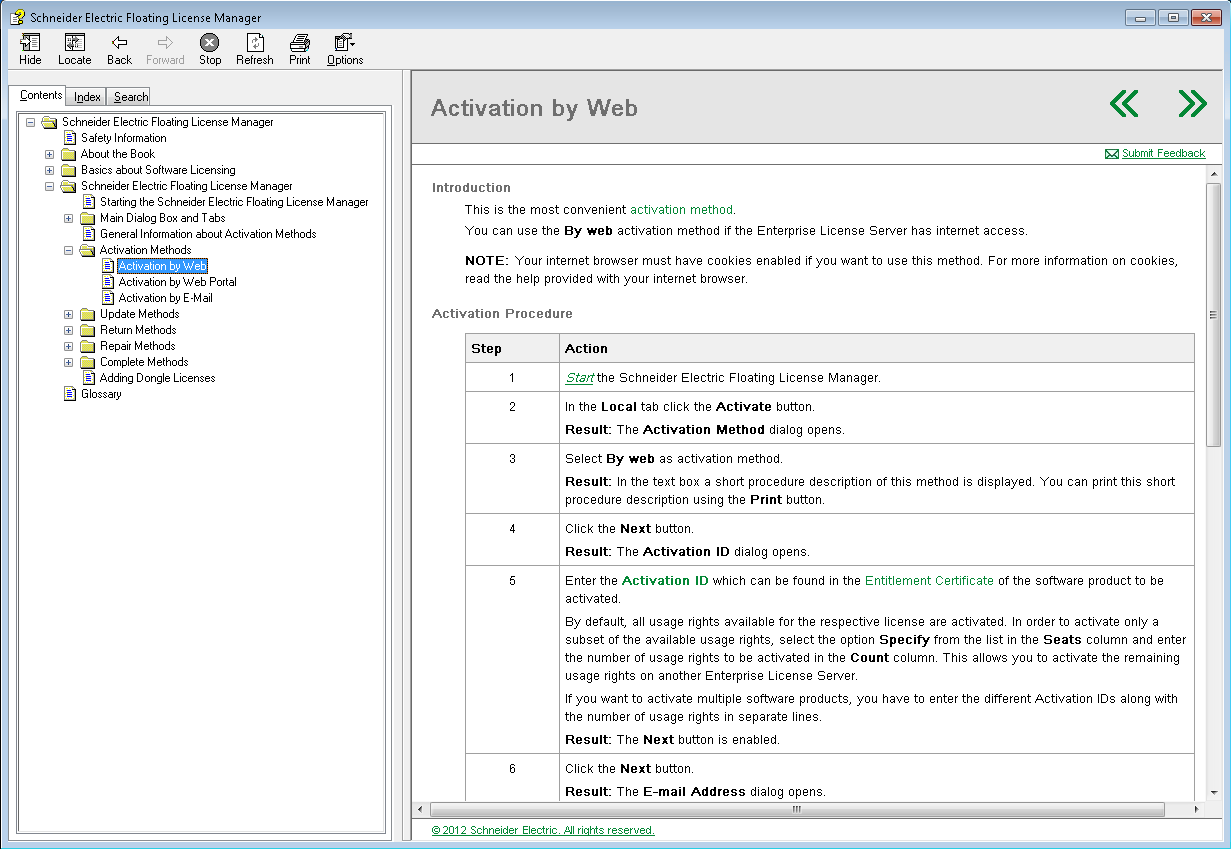Select Activation by Web tree item
This screenshot has height=849, width=1231.
pos(162,266)
